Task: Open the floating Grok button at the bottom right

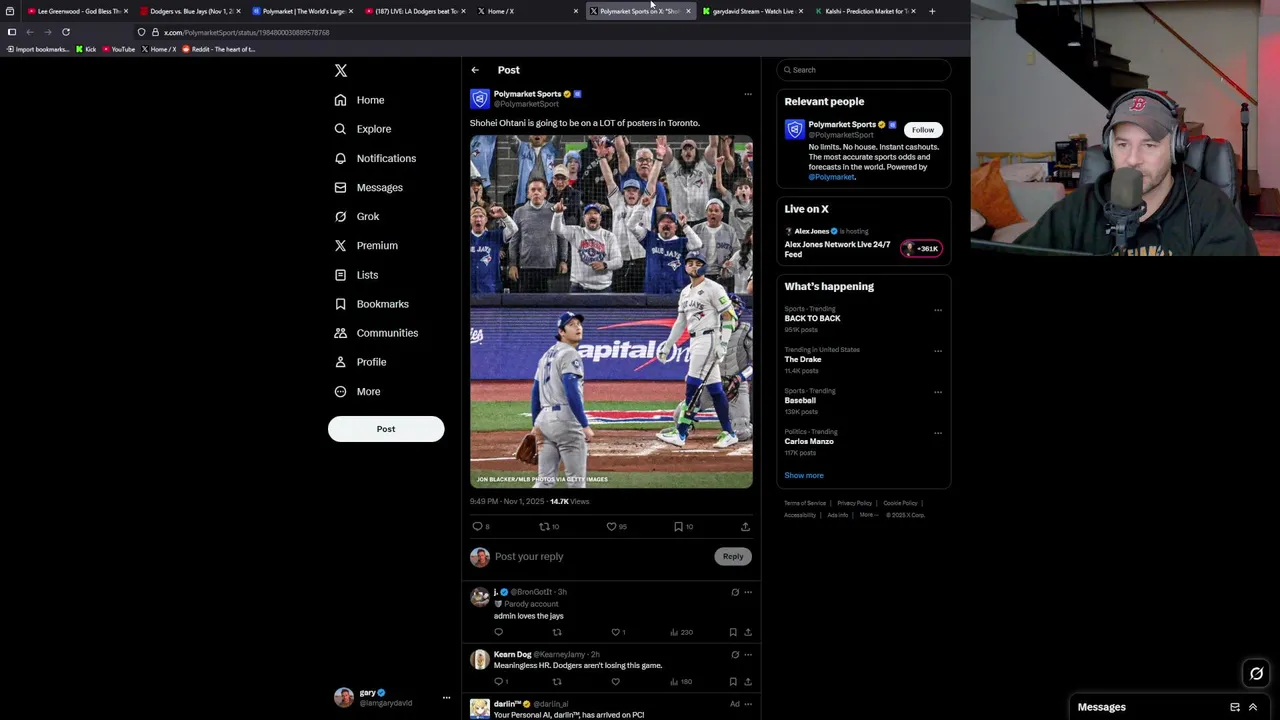Action: [1257, 674]
